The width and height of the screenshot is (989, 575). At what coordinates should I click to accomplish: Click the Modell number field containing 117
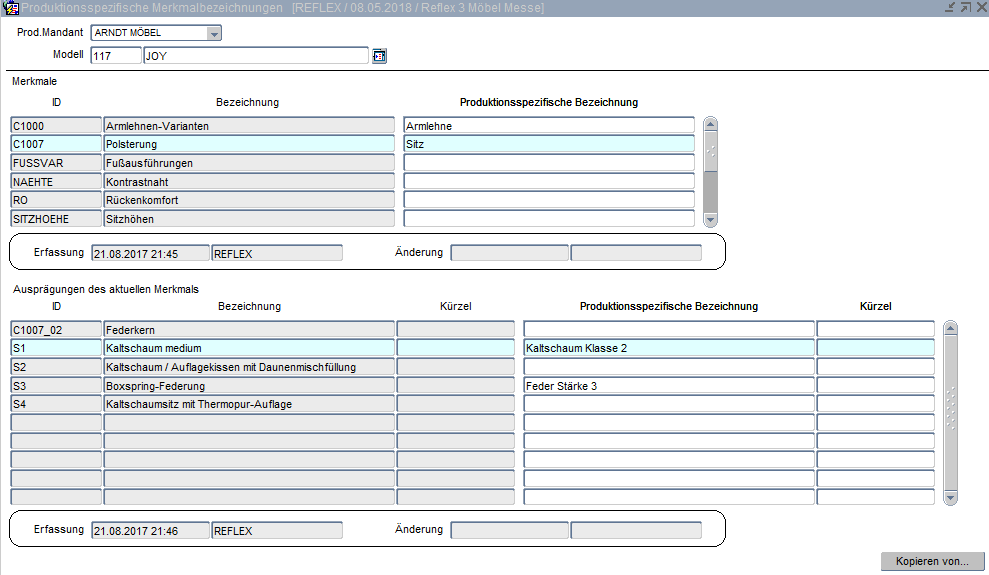point(116,56)
